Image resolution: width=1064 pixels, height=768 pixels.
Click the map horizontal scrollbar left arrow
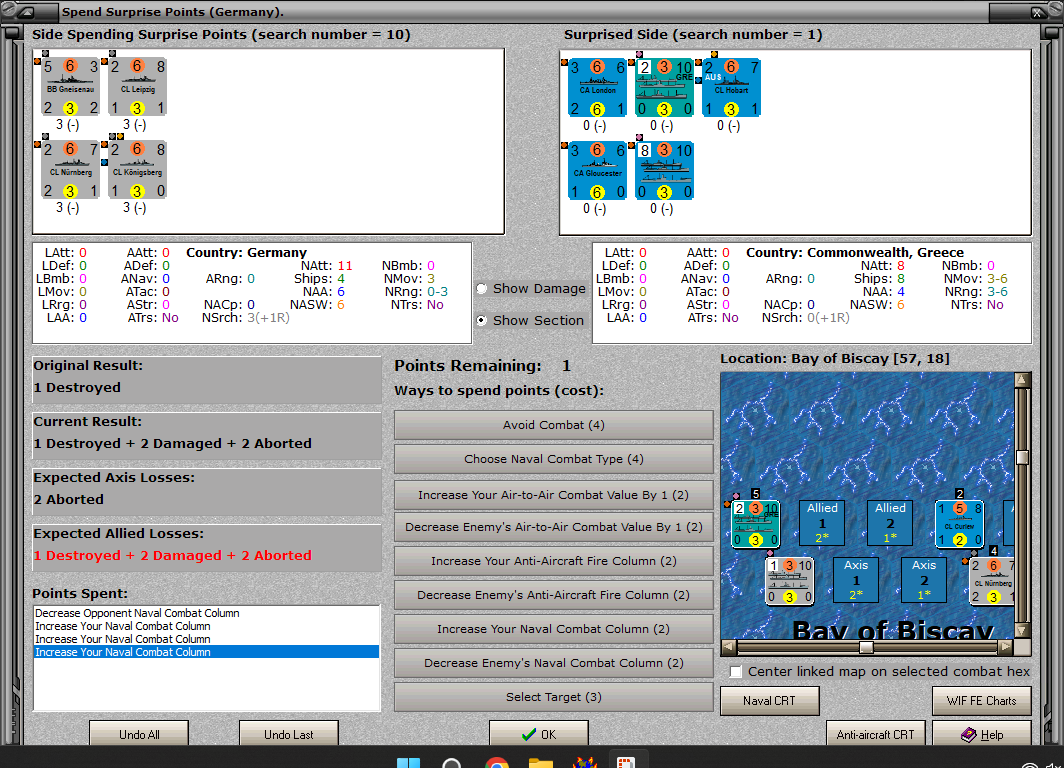(728, 647)
